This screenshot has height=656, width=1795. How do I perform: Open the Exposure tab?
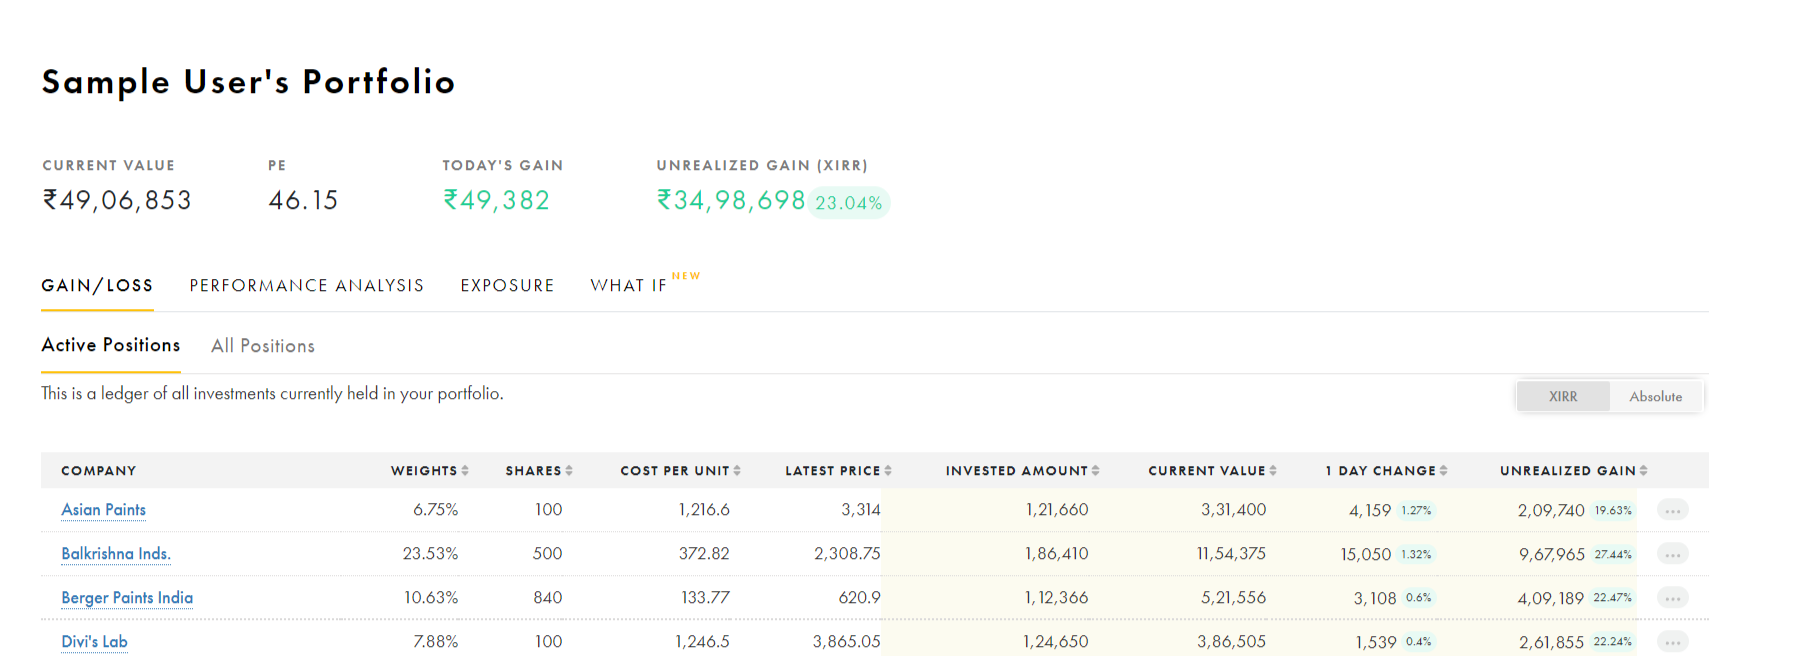(x=507, y=286)
